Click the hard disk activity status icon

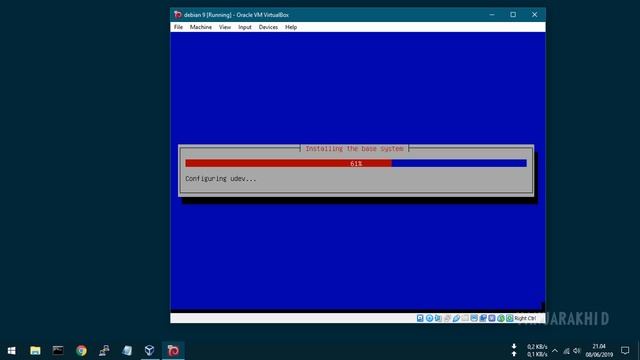pyautogui.click(x=420, y=318)
